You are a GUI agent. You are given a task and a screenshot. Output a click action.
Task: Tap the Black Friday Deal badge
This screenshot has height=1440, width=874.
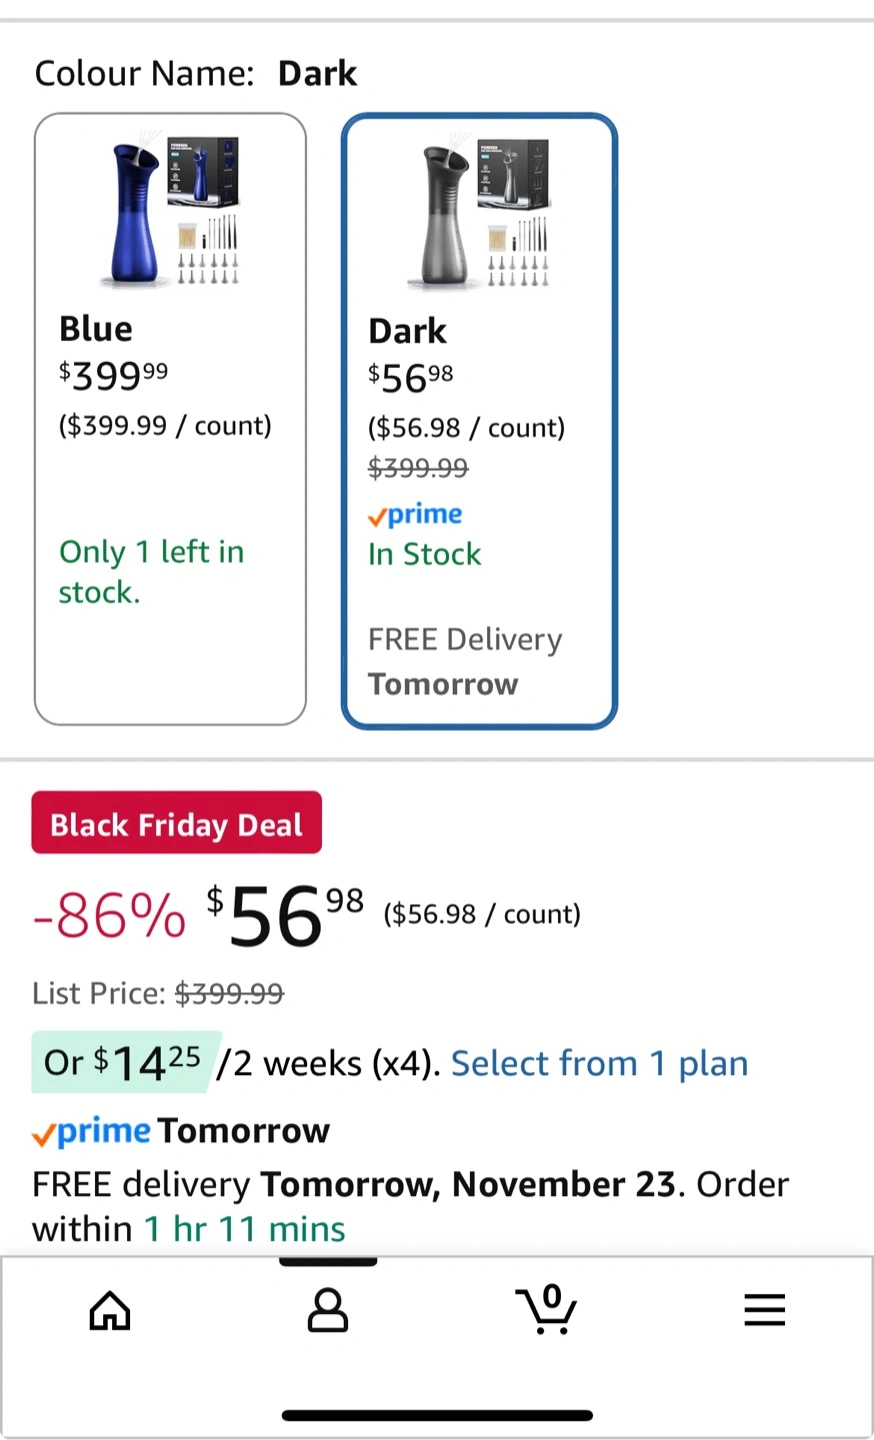(176, 823)
